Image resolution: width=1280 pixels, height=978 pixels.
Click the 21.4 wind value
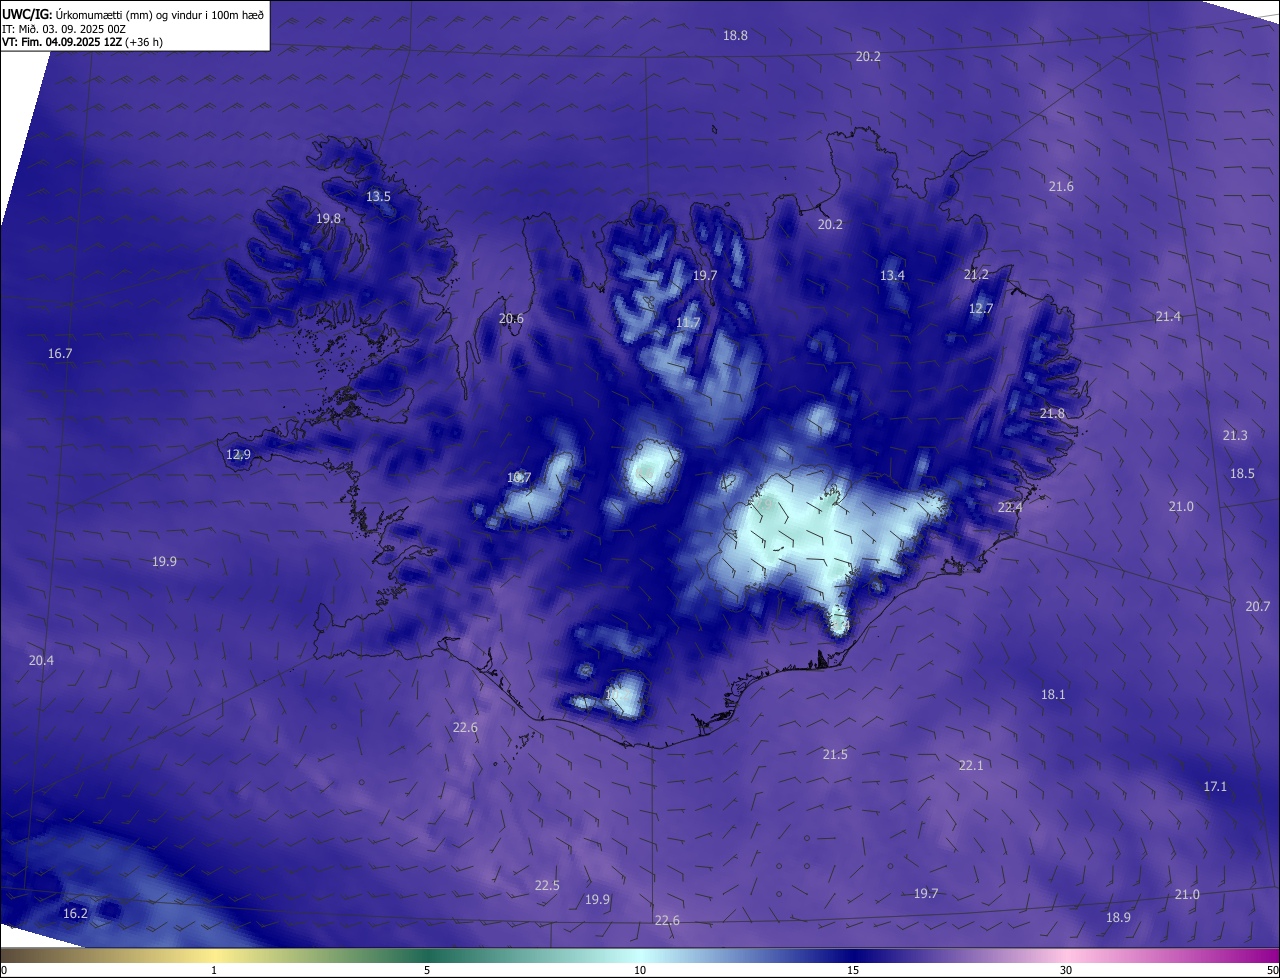(x=1168, y=316)
